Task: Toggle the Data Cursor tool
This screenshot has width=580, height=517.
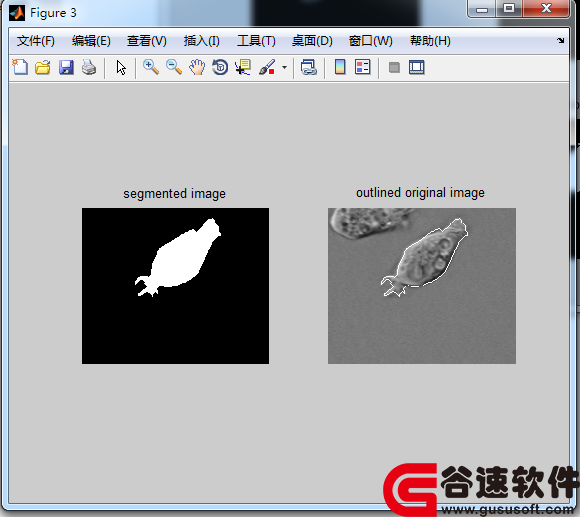Action: tap(243, 67)
